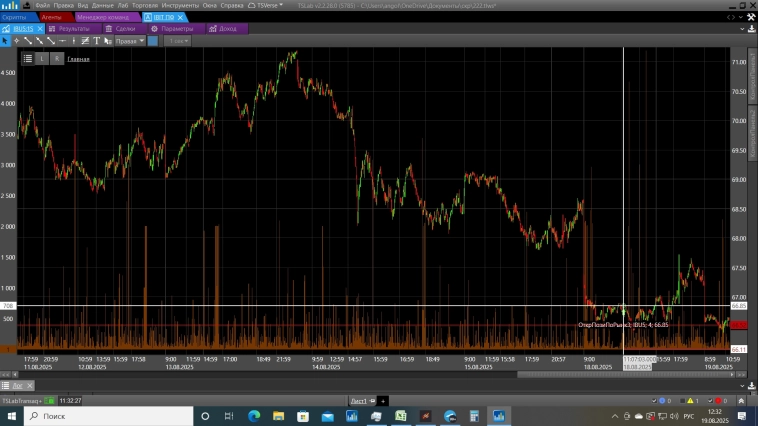Switch to the Сделки tab

click(x=124, y=29)
